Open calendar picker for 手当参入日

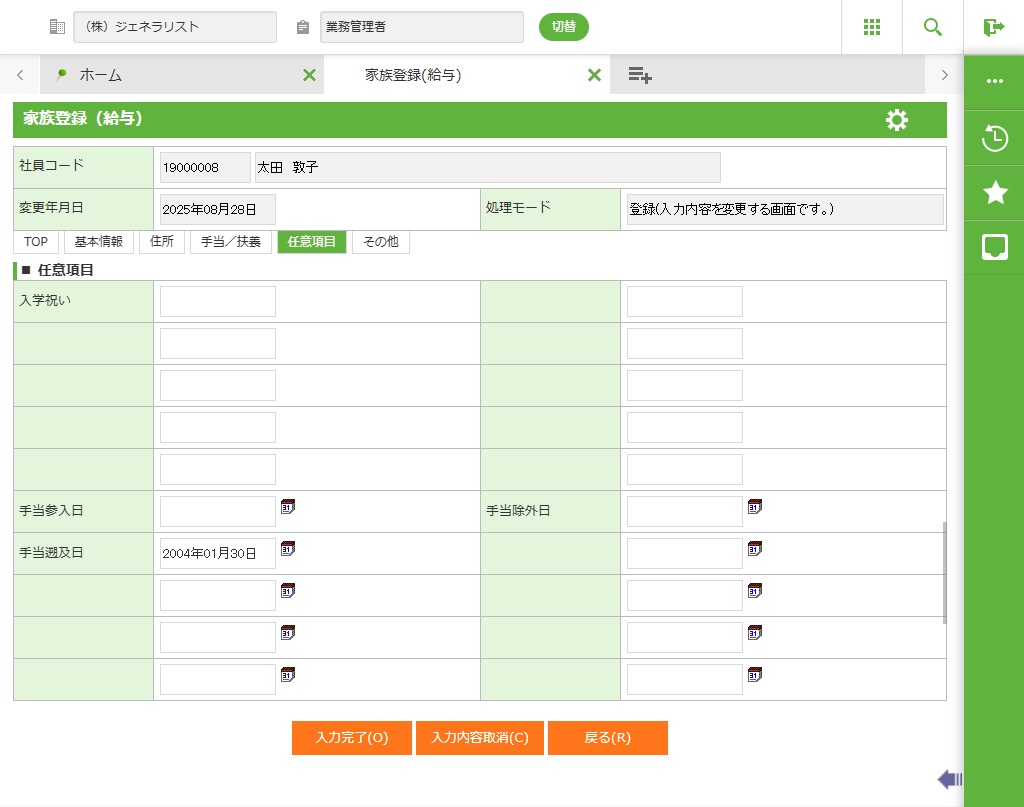[288, 507]
